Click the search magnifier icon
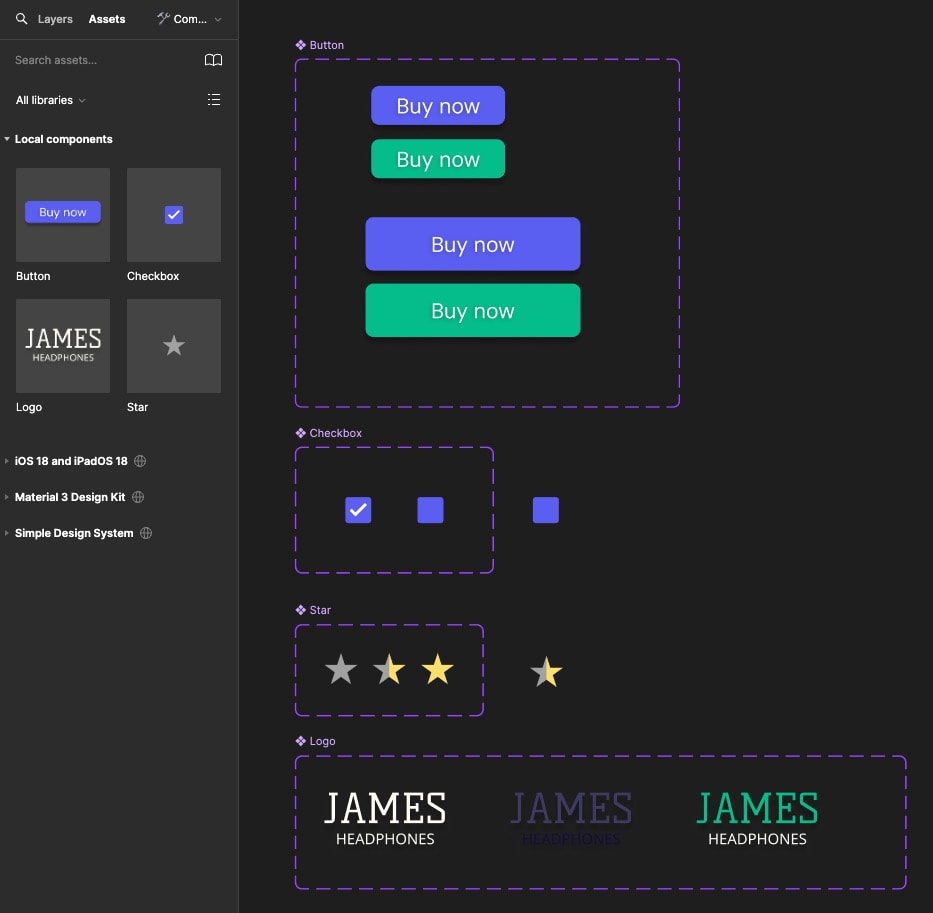 (21, 18)
